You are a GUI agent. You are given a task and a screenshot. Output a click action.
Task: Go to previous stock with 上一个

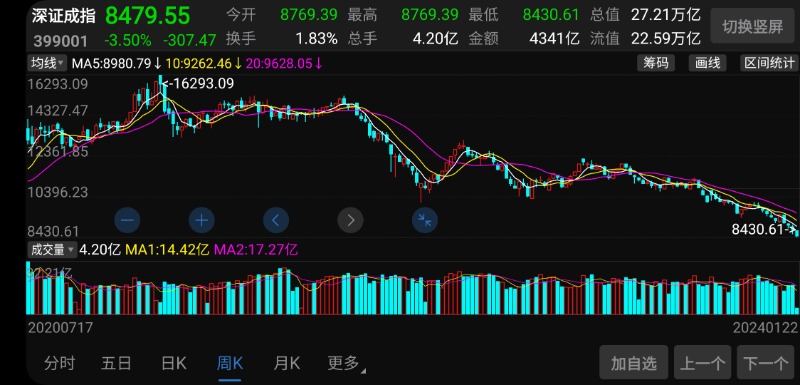click(x=703, y=364)
